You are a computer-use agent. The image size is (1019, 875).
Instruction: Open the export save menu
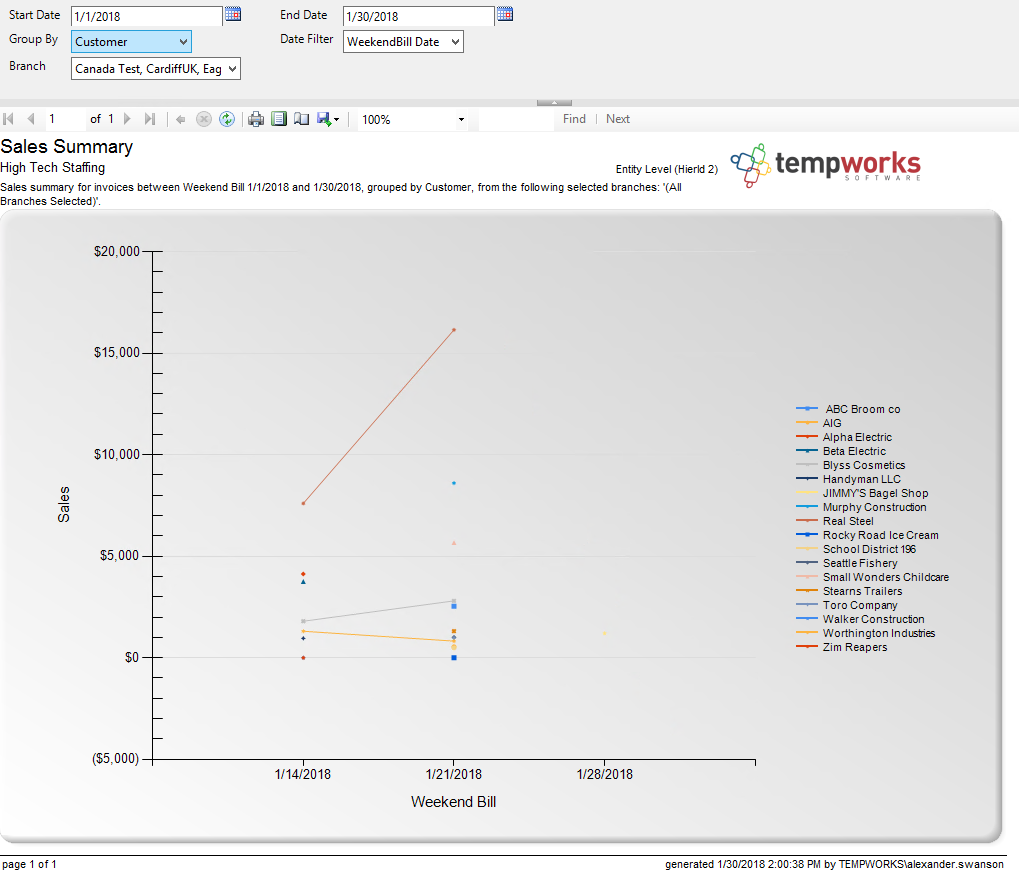pyautogui.click(x=328, y=119)
